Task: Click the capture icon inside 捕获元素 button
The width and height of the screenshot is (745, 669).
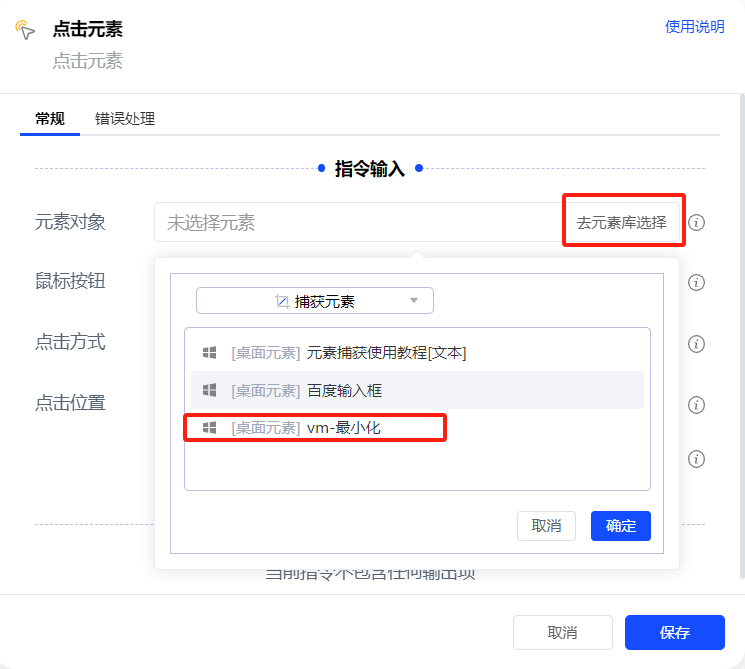Action: coord(281,301)
